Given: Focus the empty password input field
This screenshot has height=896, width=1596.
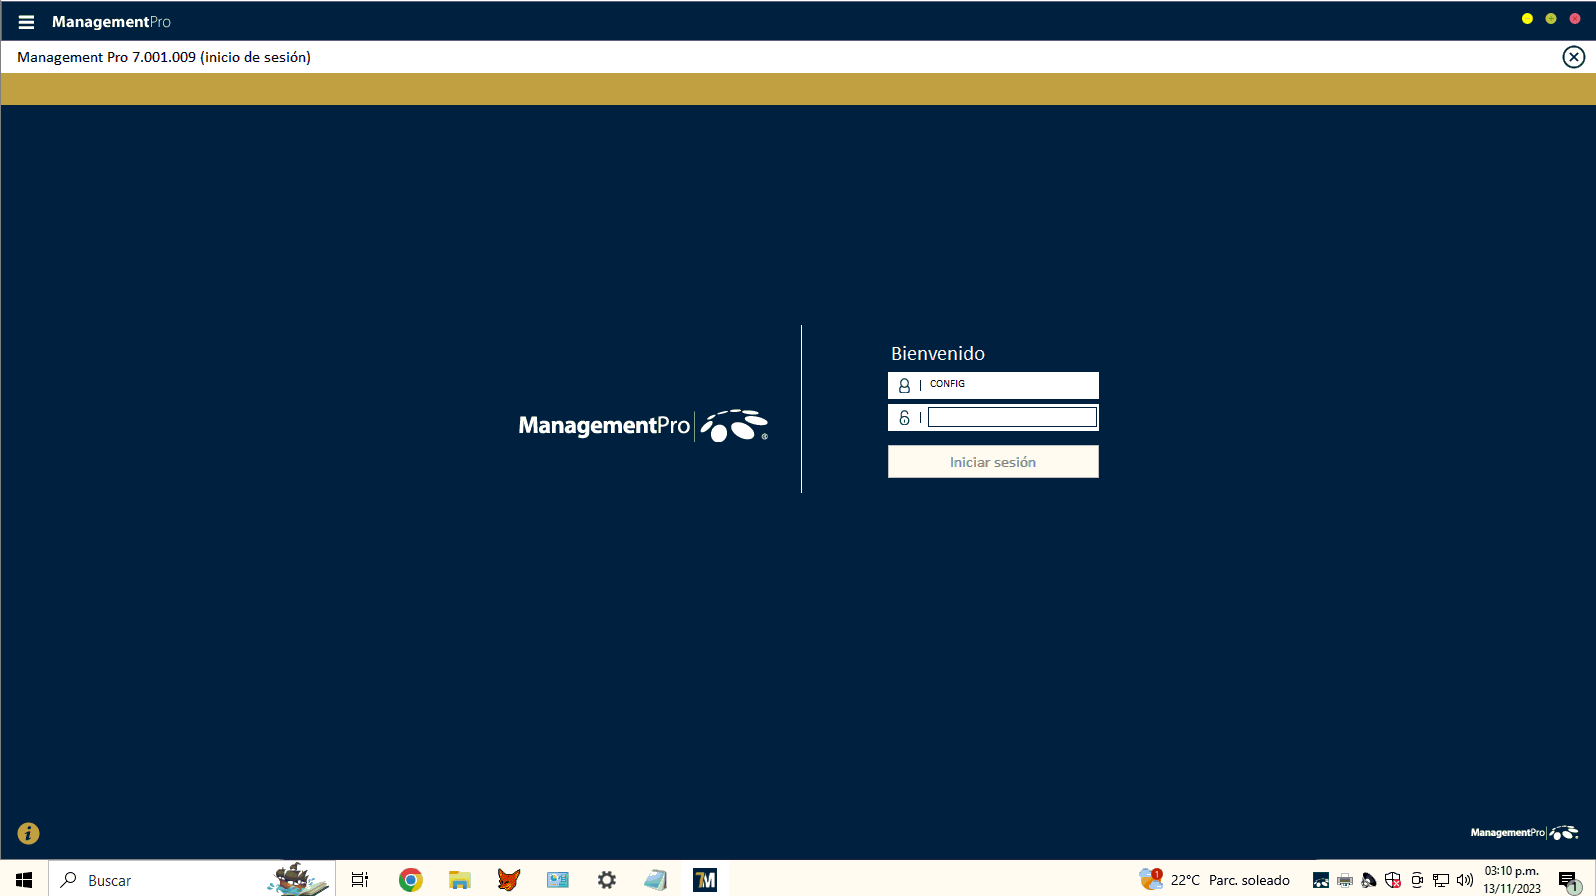Looking at the screenshot, I should [1012, 418].
